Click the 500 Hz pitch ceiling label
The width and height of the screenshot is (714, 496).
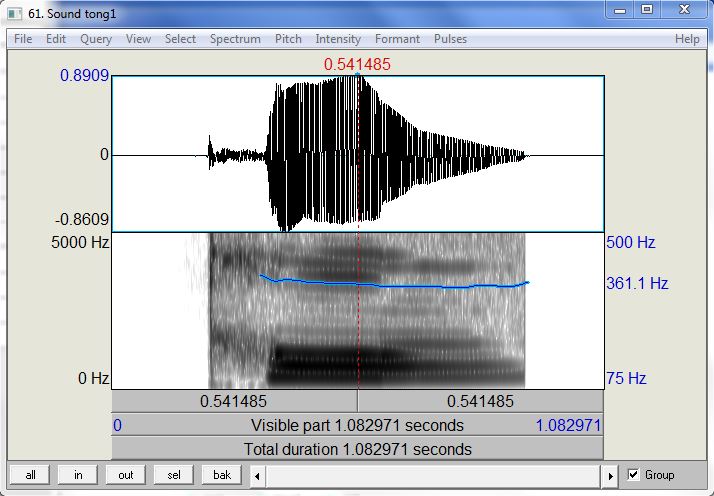631,242
